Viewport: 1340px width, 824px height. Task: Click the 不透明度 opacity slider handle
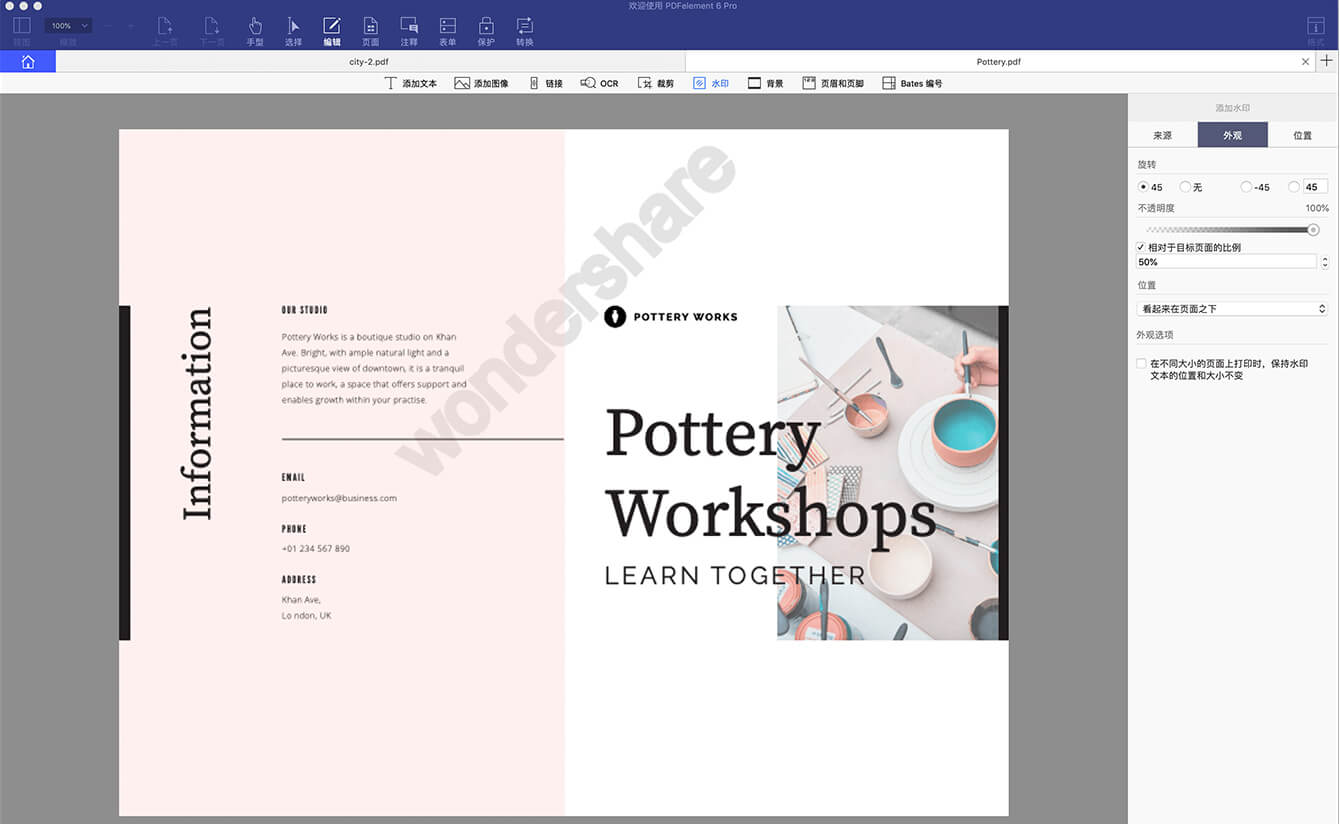[x=1313, y=230]
